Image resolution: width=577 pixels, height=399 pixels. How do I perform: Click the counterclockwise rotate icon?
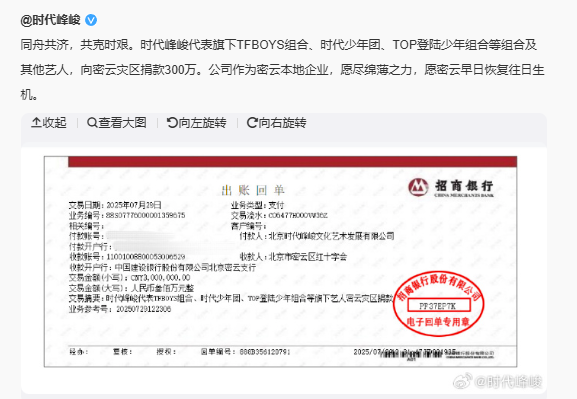coord(172,122)
